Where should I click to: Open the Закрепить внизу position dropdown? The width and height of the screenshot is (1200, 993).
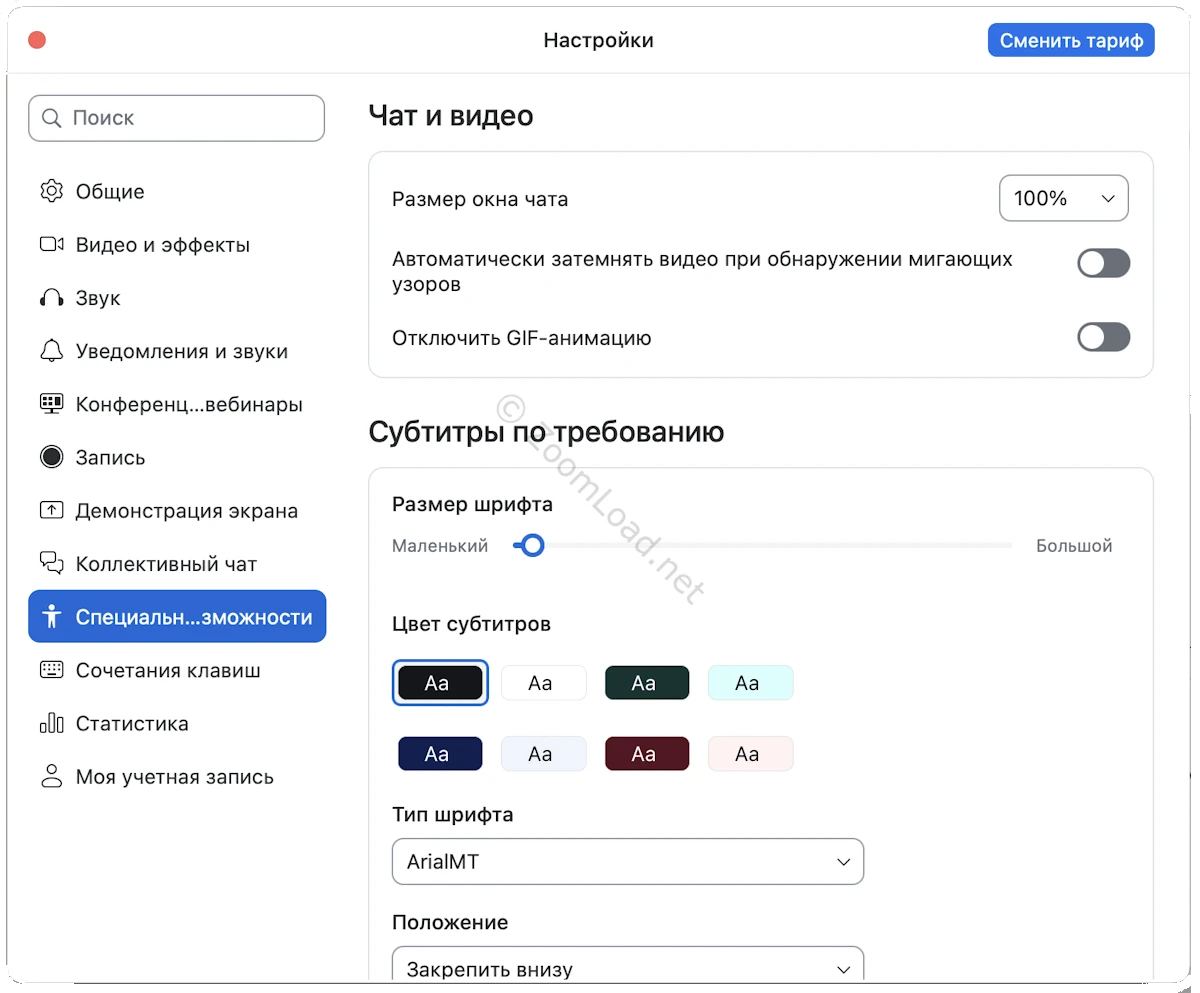[627, 966]
